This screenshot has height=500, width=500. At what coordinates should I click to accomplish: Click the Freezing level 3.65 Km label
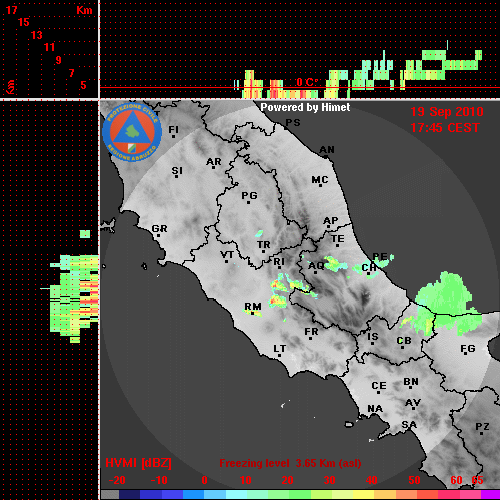click(x=290, y=463)
